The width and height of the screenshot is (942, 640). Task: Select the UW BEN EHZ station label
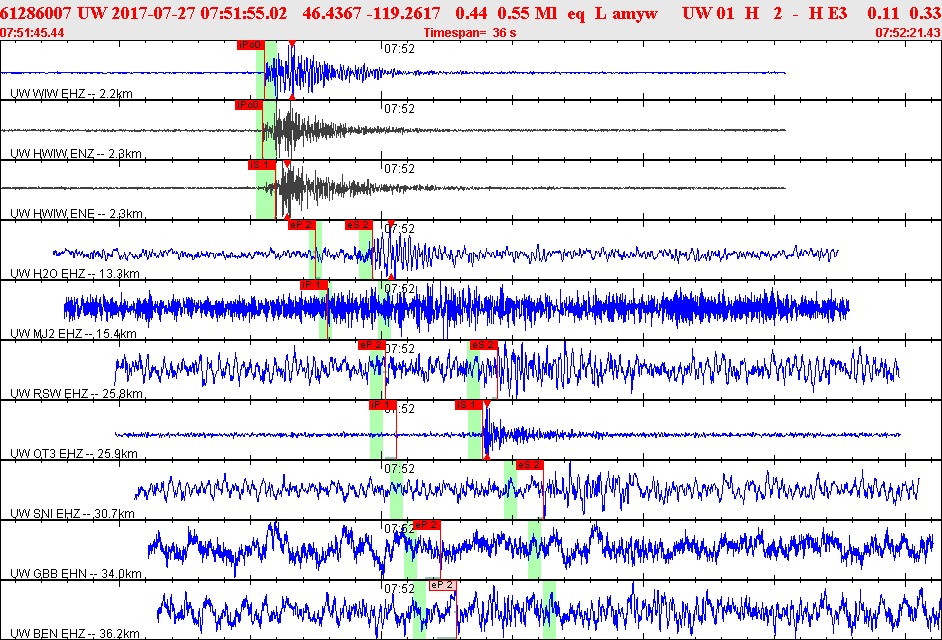click(x=73, y=633)
